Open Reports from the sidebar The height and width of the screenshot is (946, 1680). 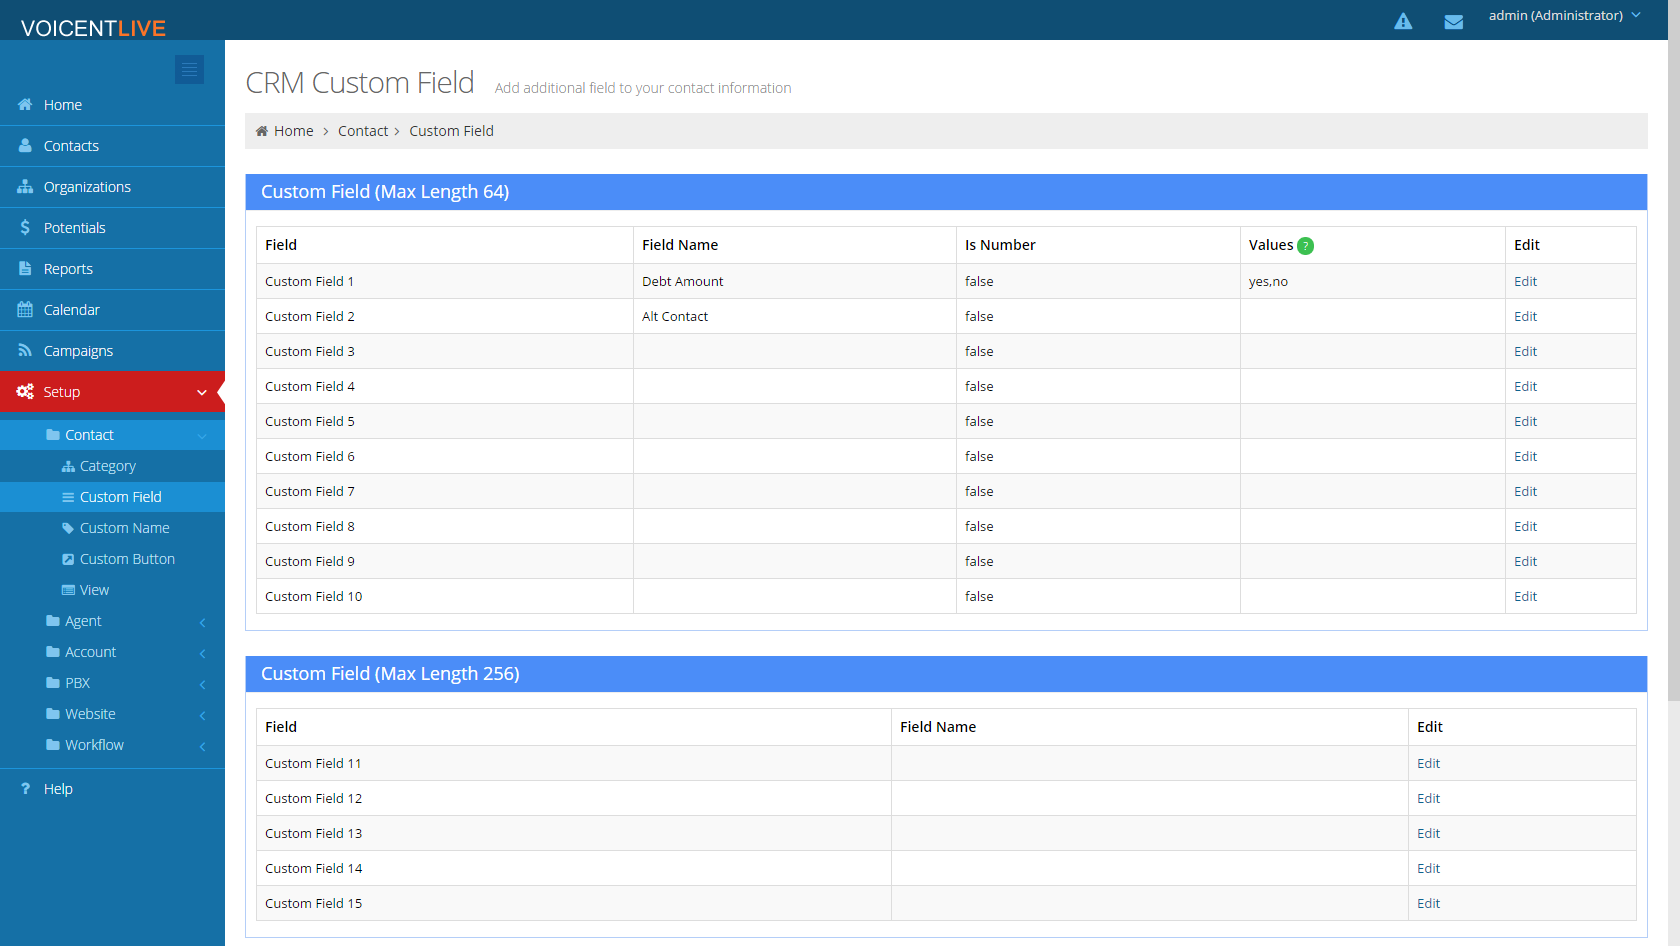(x=67, y=268)
